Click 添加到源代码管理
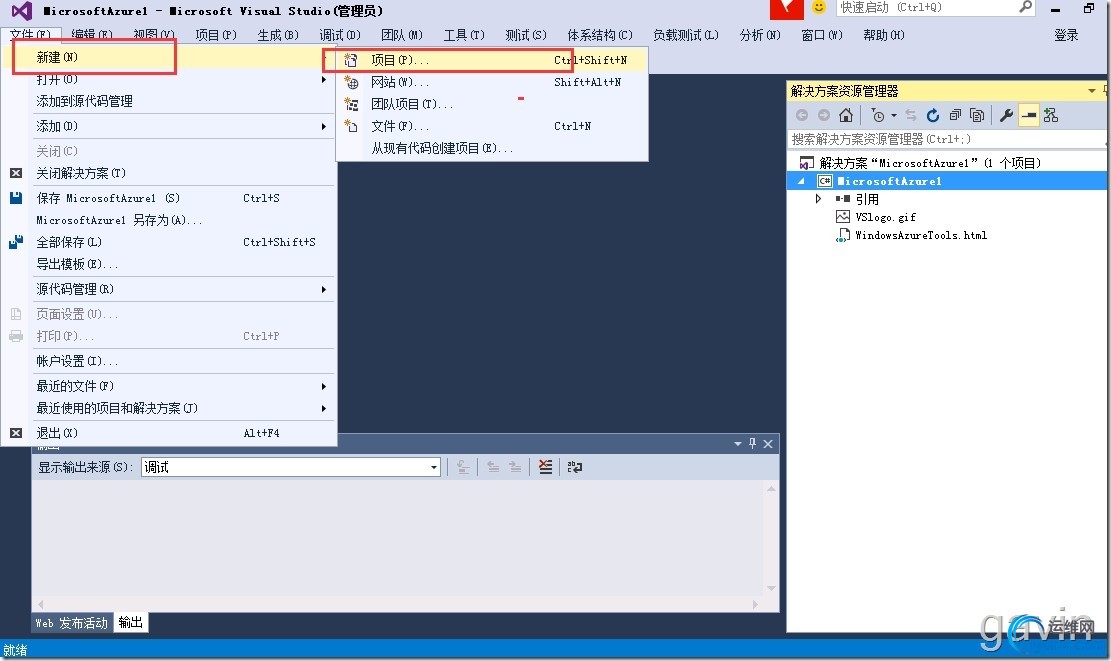The width and height of the screenshot is (1111, 661). point(169,101)
